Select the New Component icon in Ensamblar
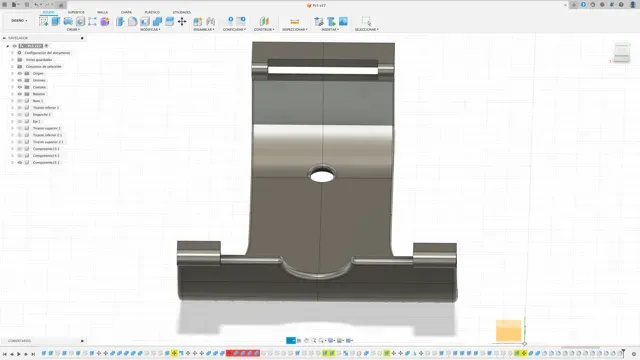The height and width of the screenshot is (360, 640). coord(198,21)
